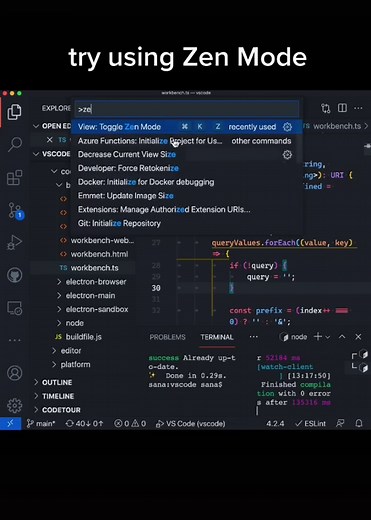Click TypeScript version 4.2.4

[x=275, y=424]
